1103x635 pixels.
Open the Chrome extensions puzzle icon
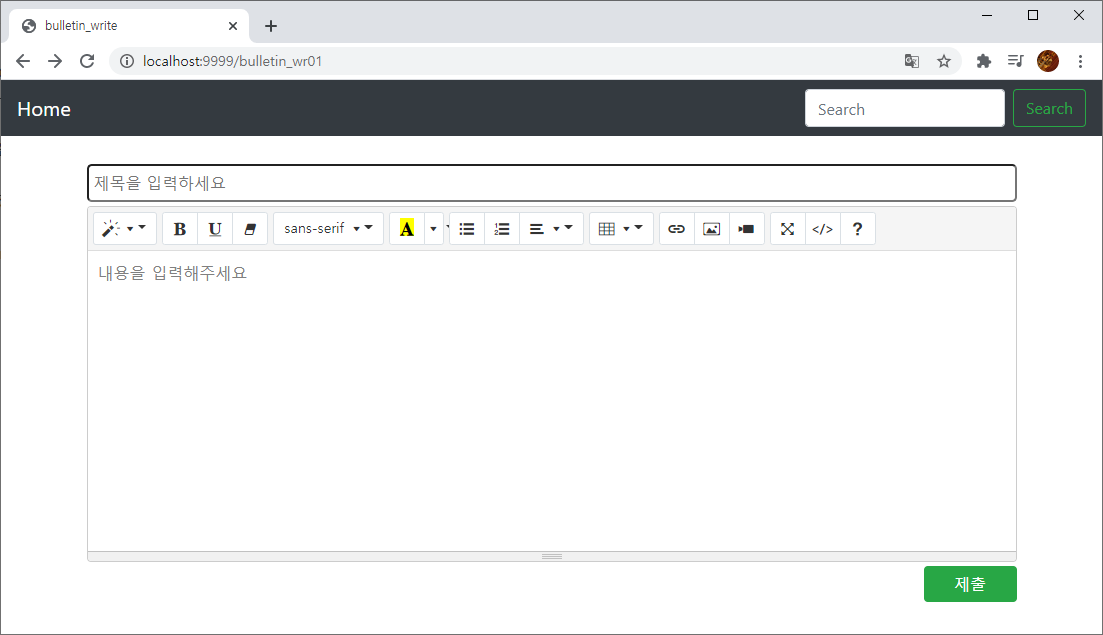983,61
